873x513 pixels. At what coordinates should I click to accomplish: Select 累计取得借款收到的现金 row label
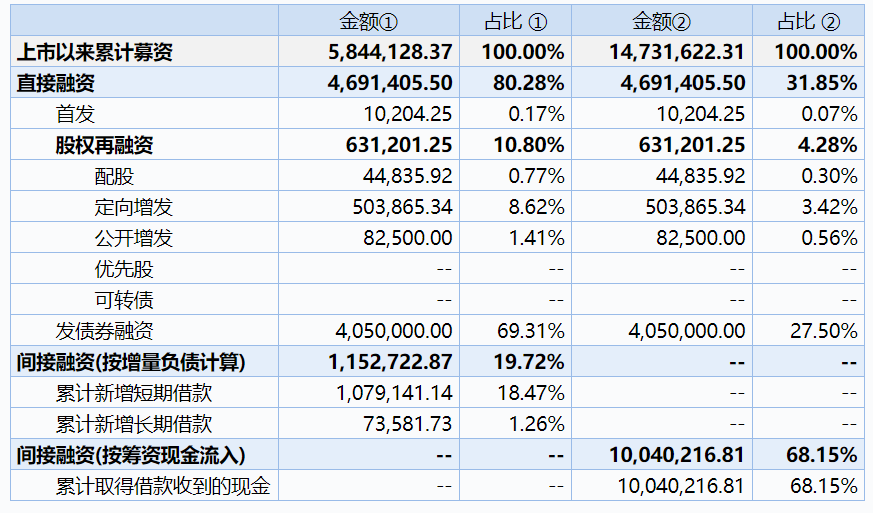[163, 486]
